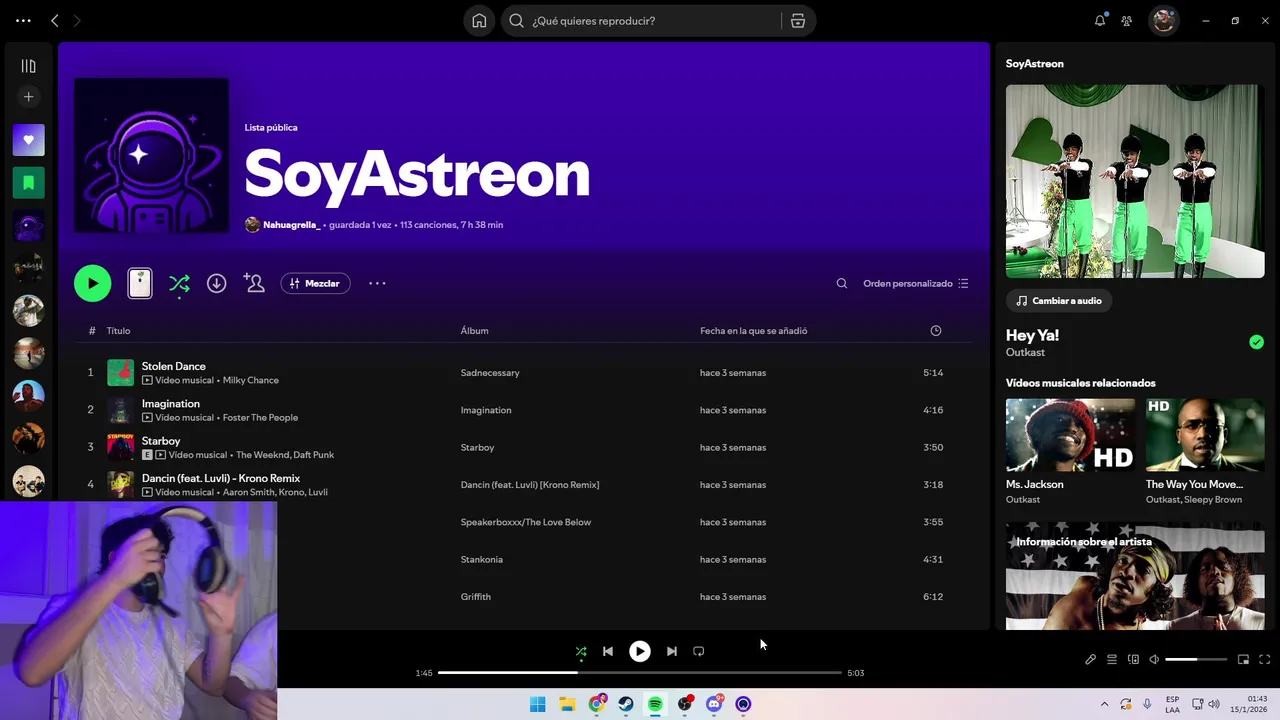Click the player bar play button
1280x720 pixels.
[640, 651]
